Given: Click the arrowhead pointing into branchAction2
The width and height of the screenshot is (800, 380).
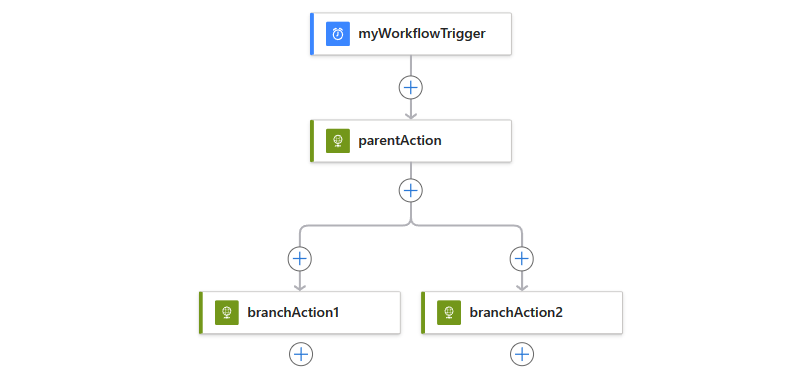Looking at the screenshot, I should point(521,287).
